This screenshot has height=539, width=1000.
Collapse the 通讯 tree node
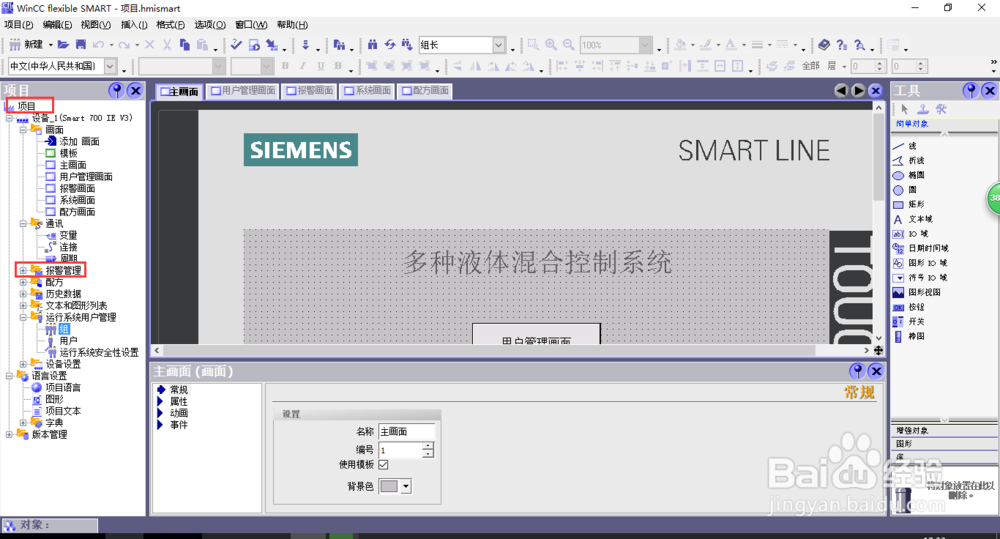tap(23, 224)
